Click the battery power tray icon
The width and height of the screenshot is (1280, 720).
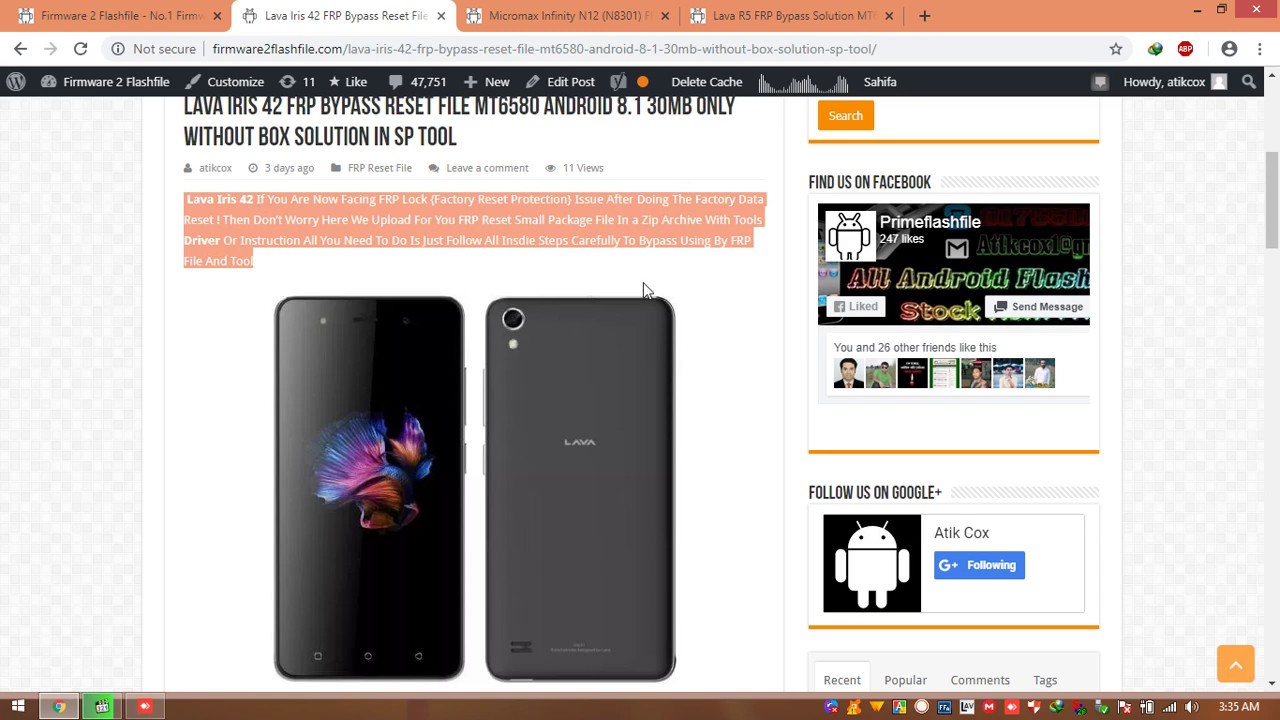(1147, 707)
